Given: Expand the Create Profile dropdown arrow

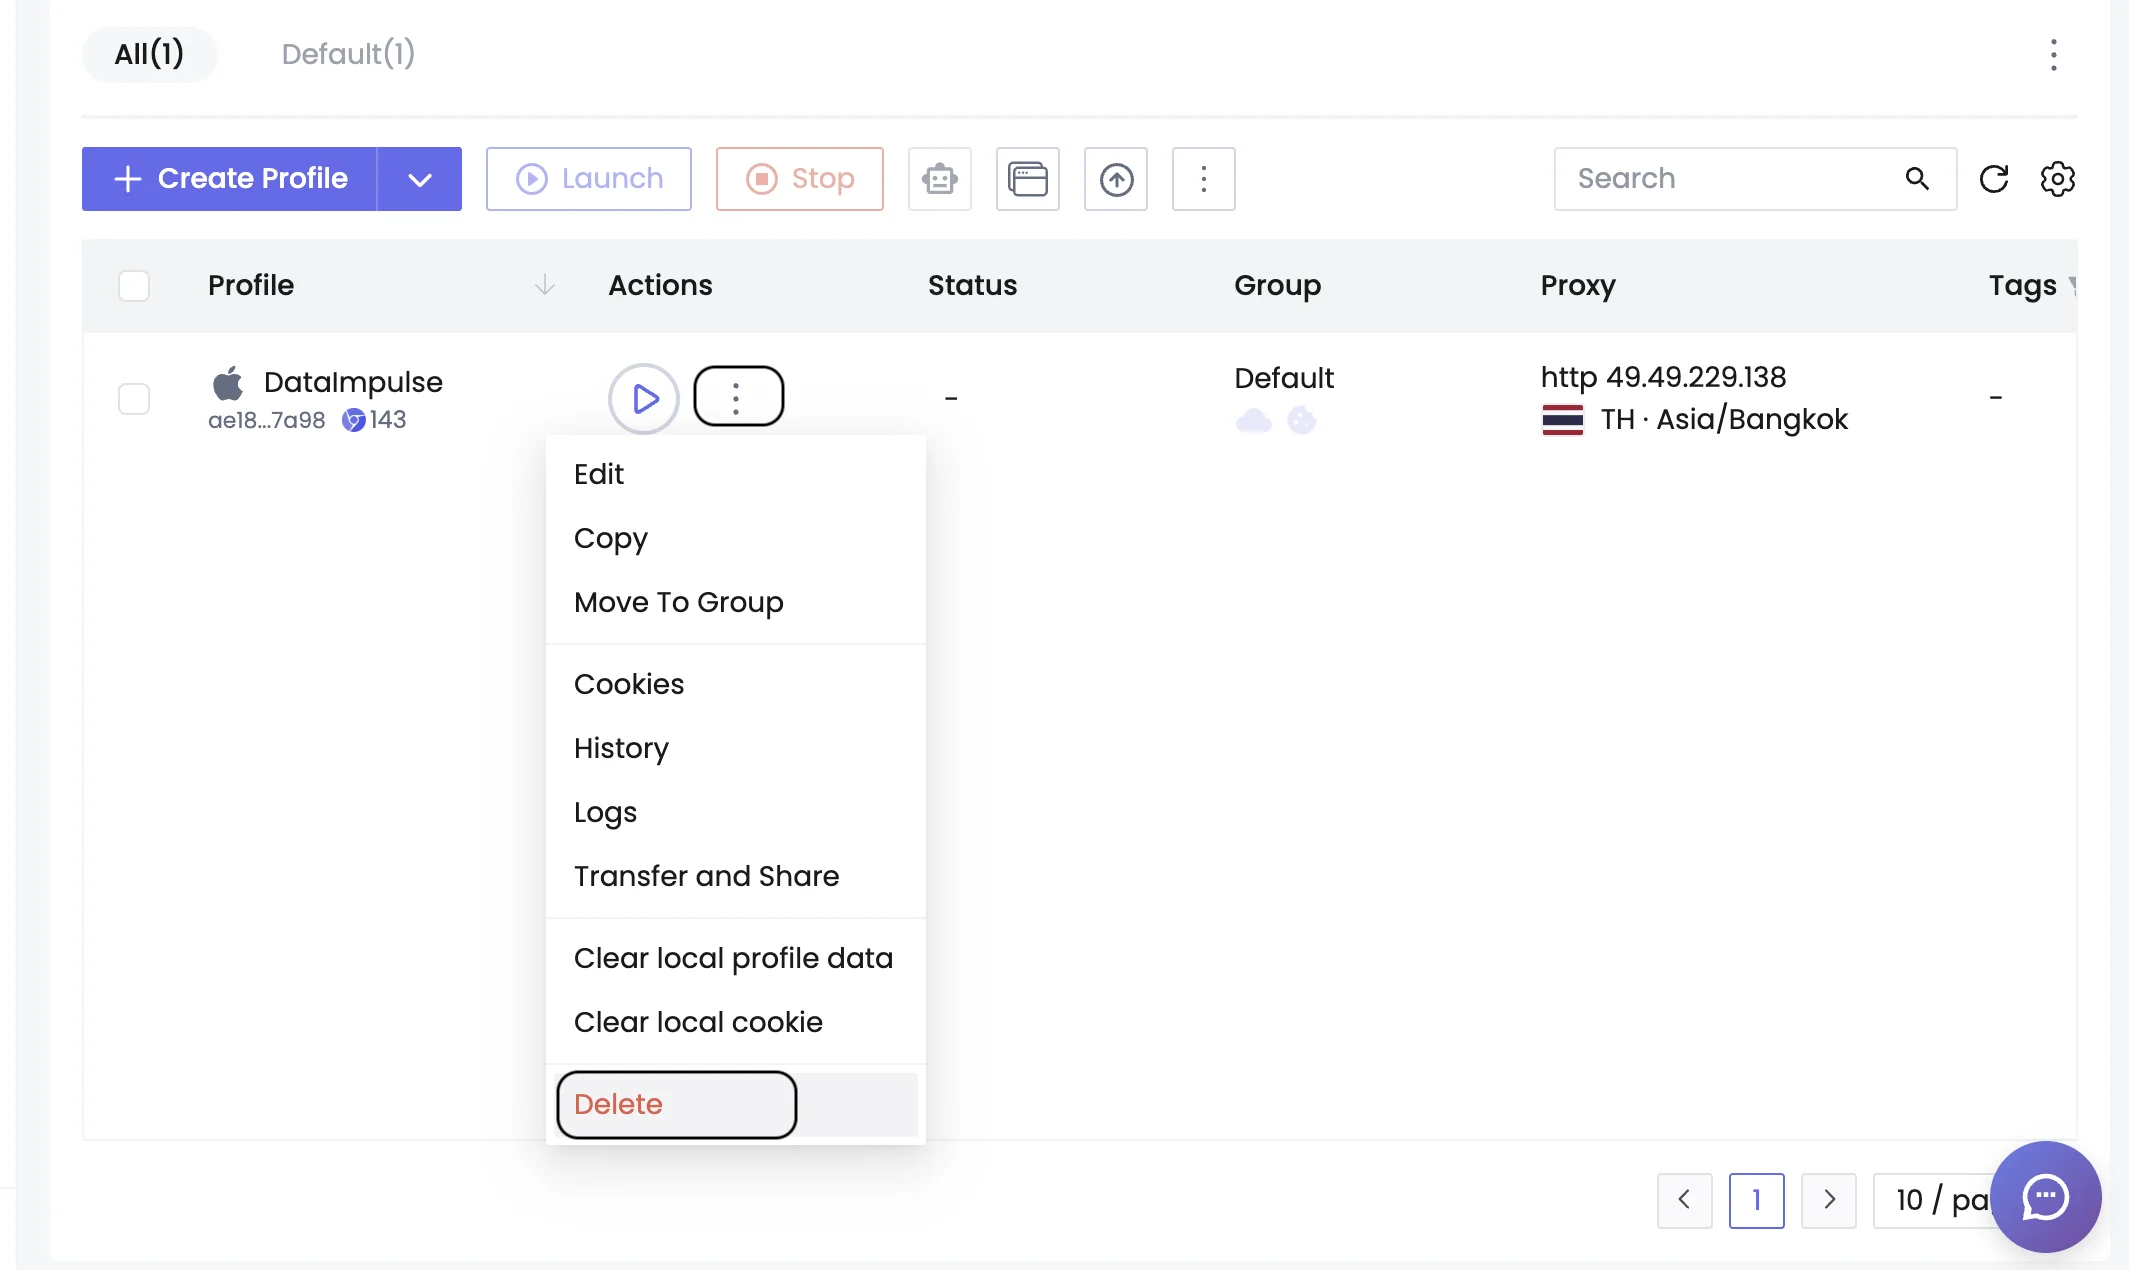Looking at the screenshot, I should click(420, 179).
